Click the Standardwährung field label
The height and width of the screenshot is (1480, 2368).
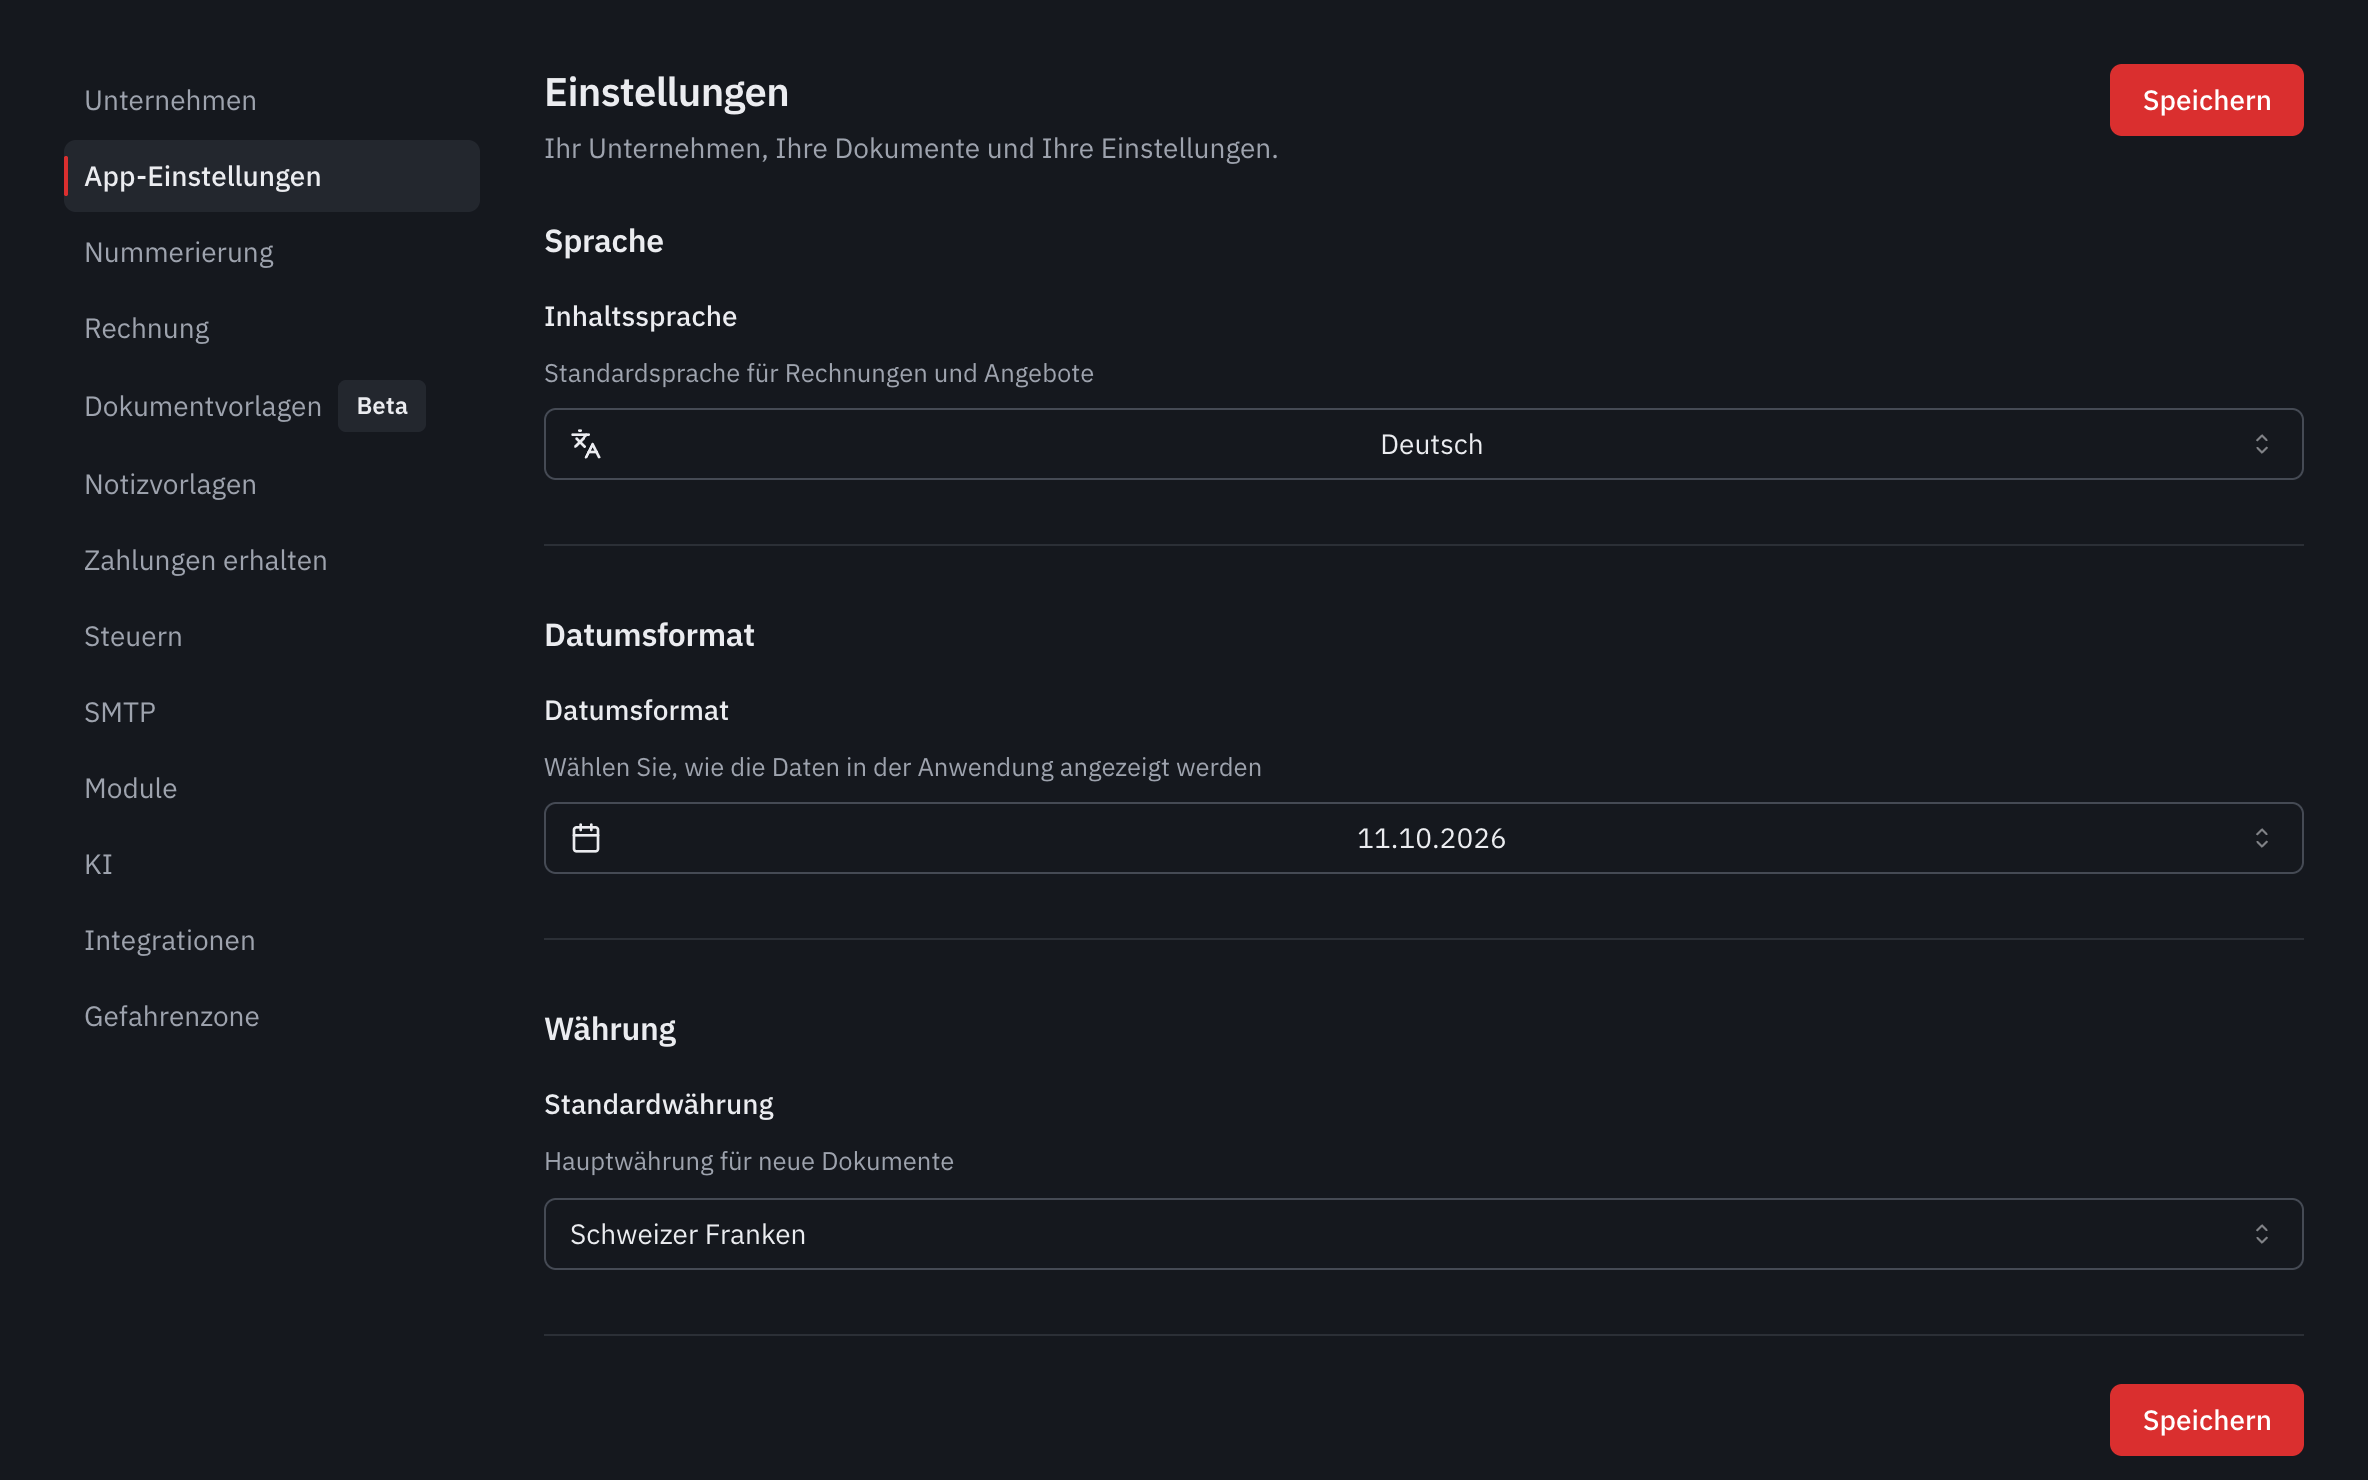(658, 1104)
